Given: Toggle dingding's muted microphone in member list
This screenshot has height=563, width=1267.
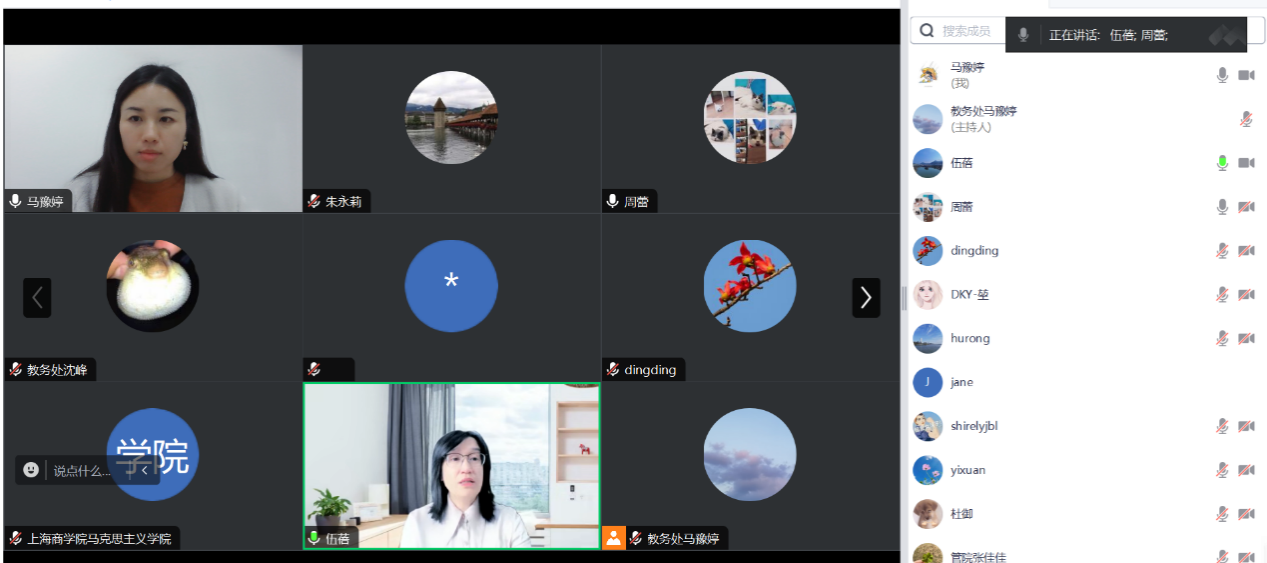Looking at the screenshot, I should 1221,251.
